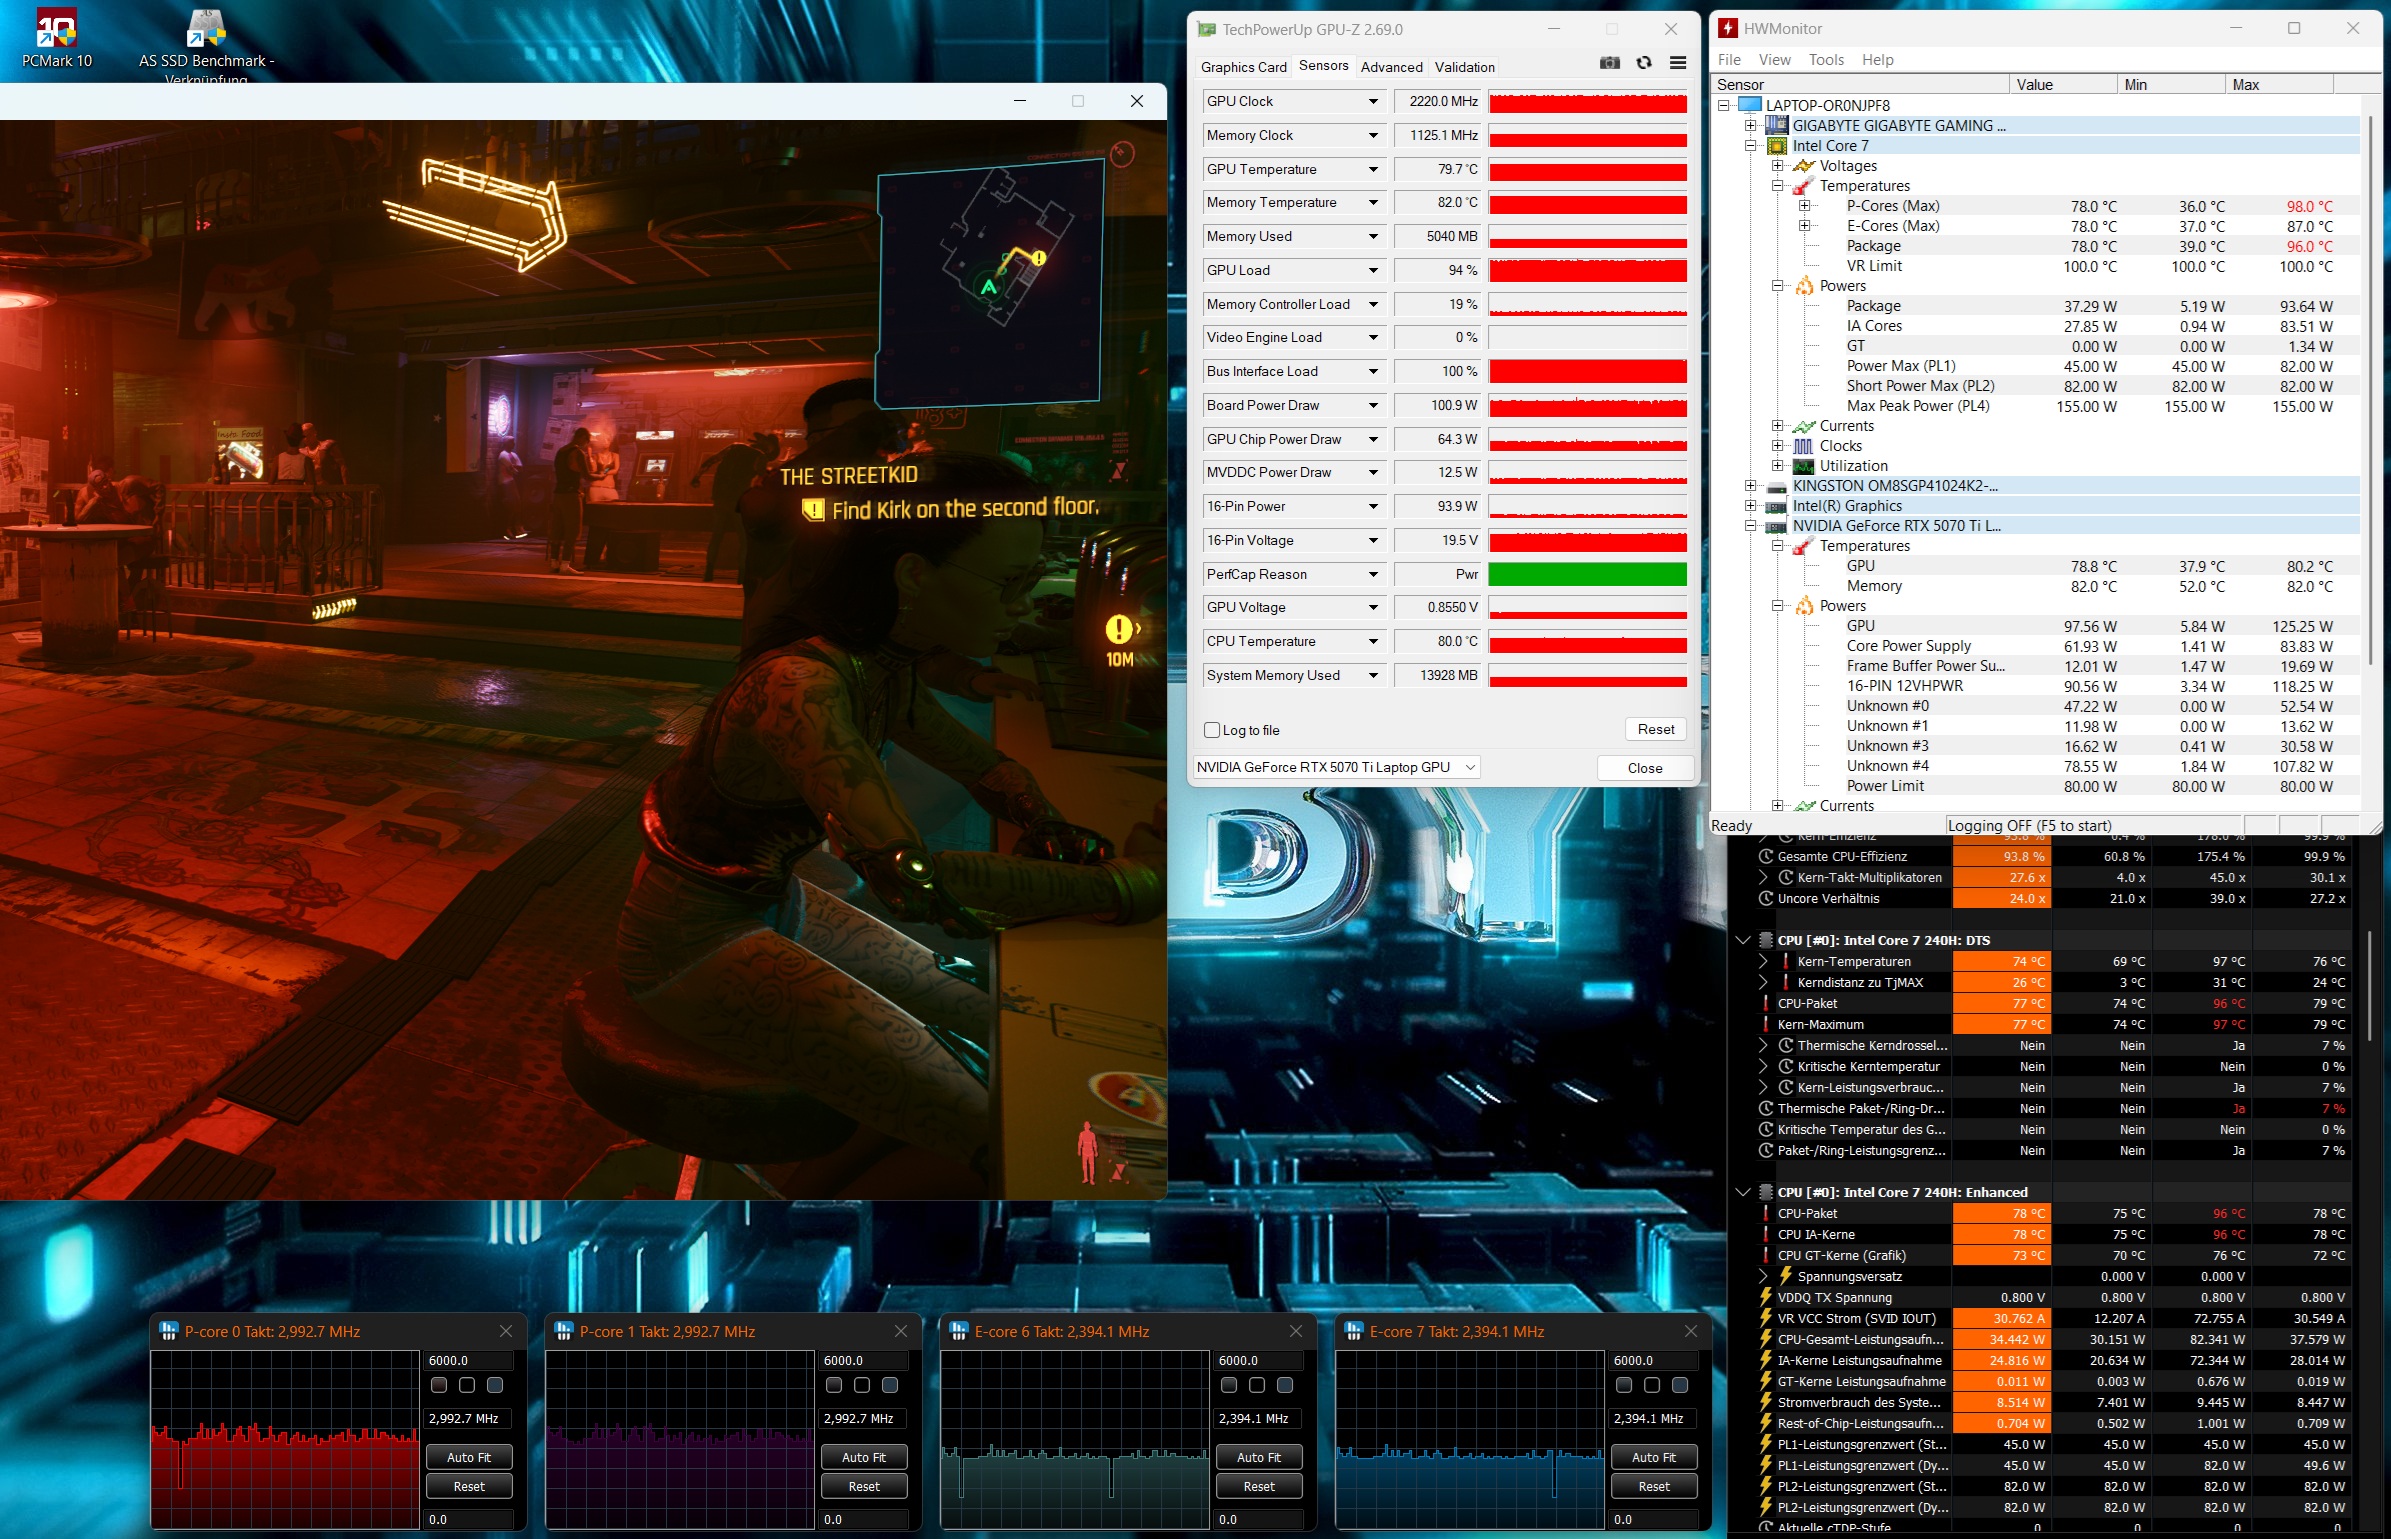Click red color swatch in P-core 0 graph window
The height and width of the screenshot is (1539, 2391).
438,1385
